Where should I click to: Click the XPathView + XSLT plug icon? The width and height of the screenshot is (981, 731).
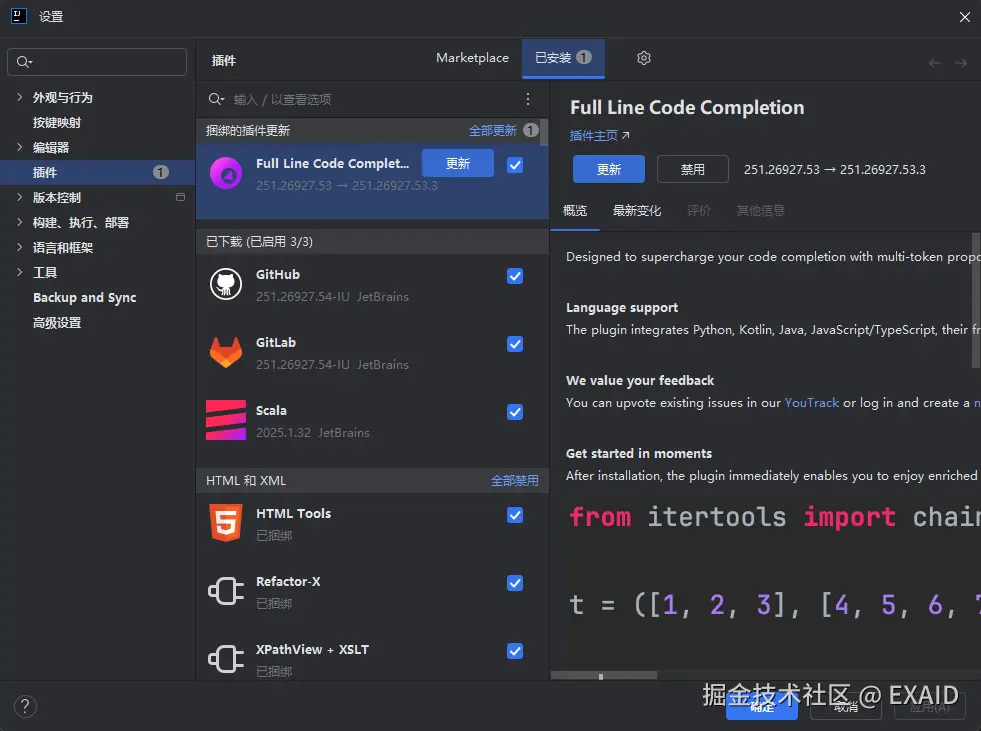[x=226, y=659]
